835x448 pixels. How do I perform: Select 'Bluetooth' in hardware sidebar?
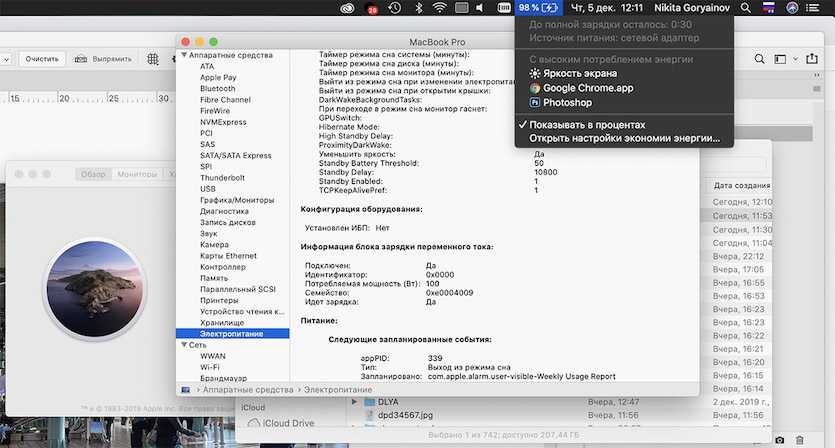pyautogui.click(x=218, y=89)
